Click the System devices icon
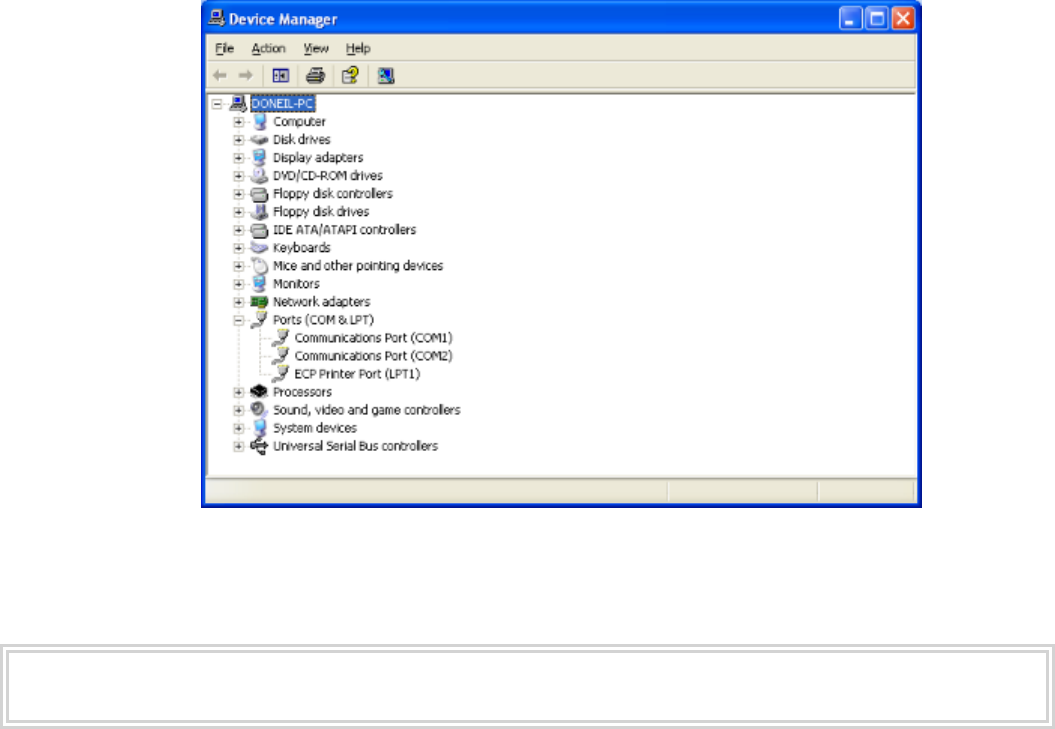This screenshot has height=729, width=1055. coord(260,428)
